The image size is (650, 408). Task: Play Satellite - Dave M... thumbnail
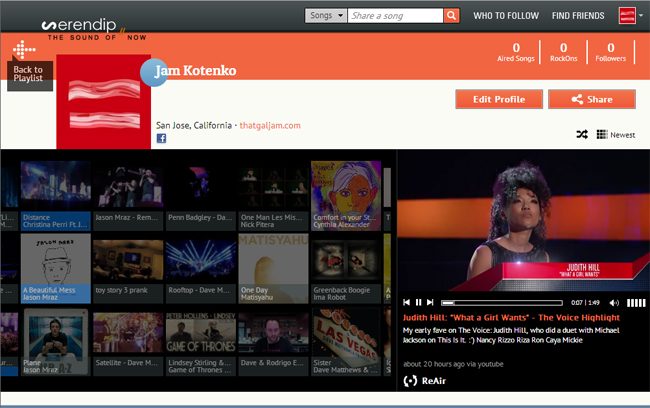tap(128, 342)
